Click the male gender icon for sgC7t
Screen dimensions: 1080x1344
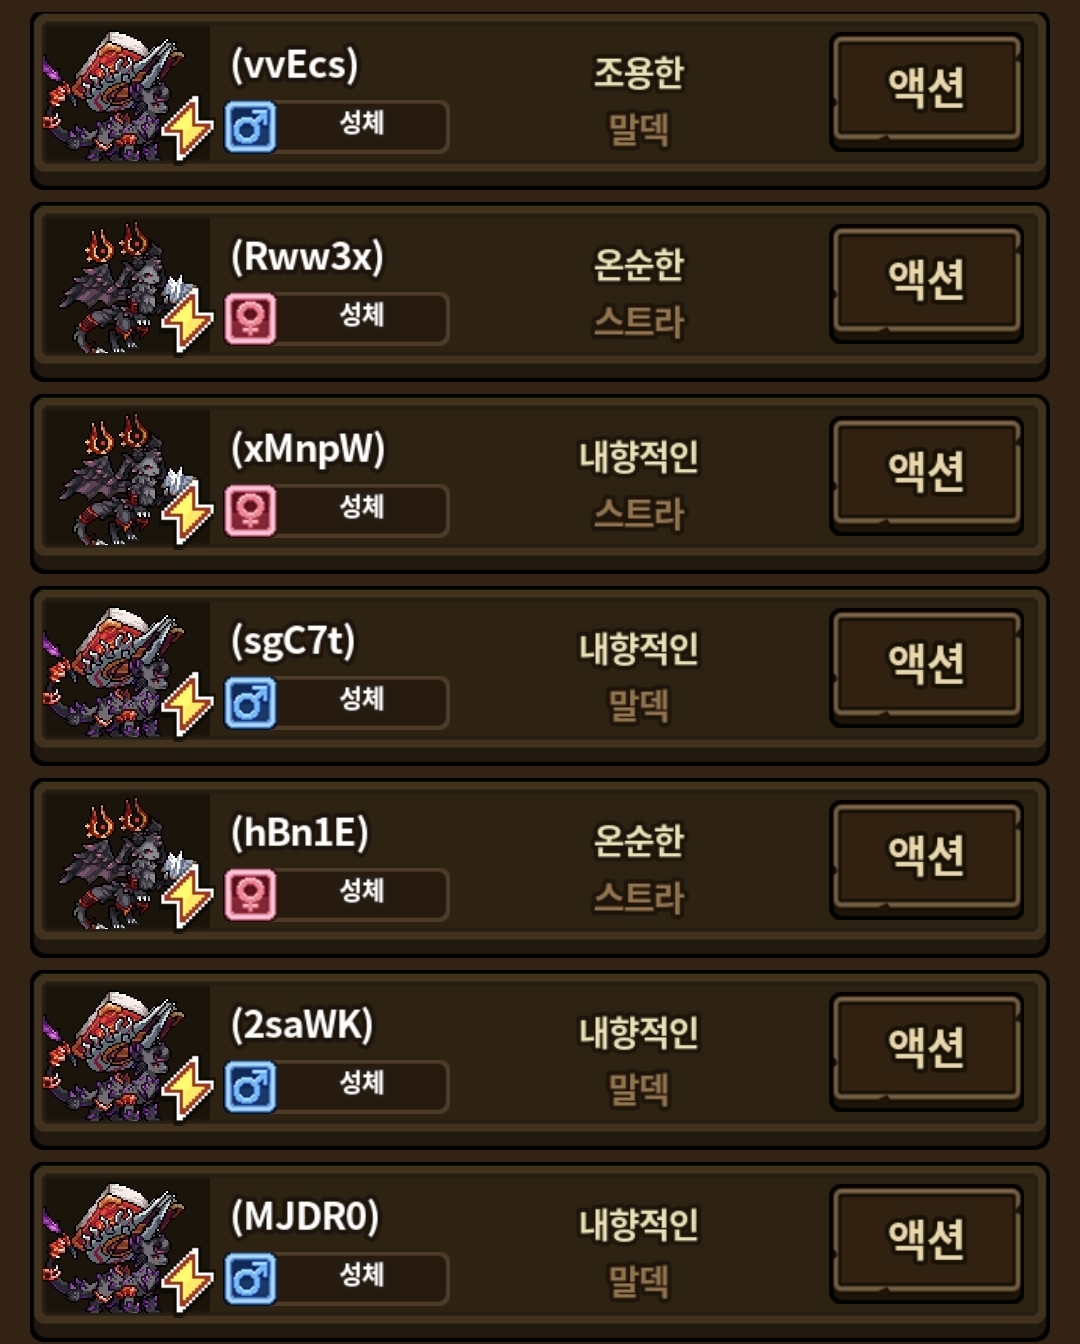pos(250,703)
